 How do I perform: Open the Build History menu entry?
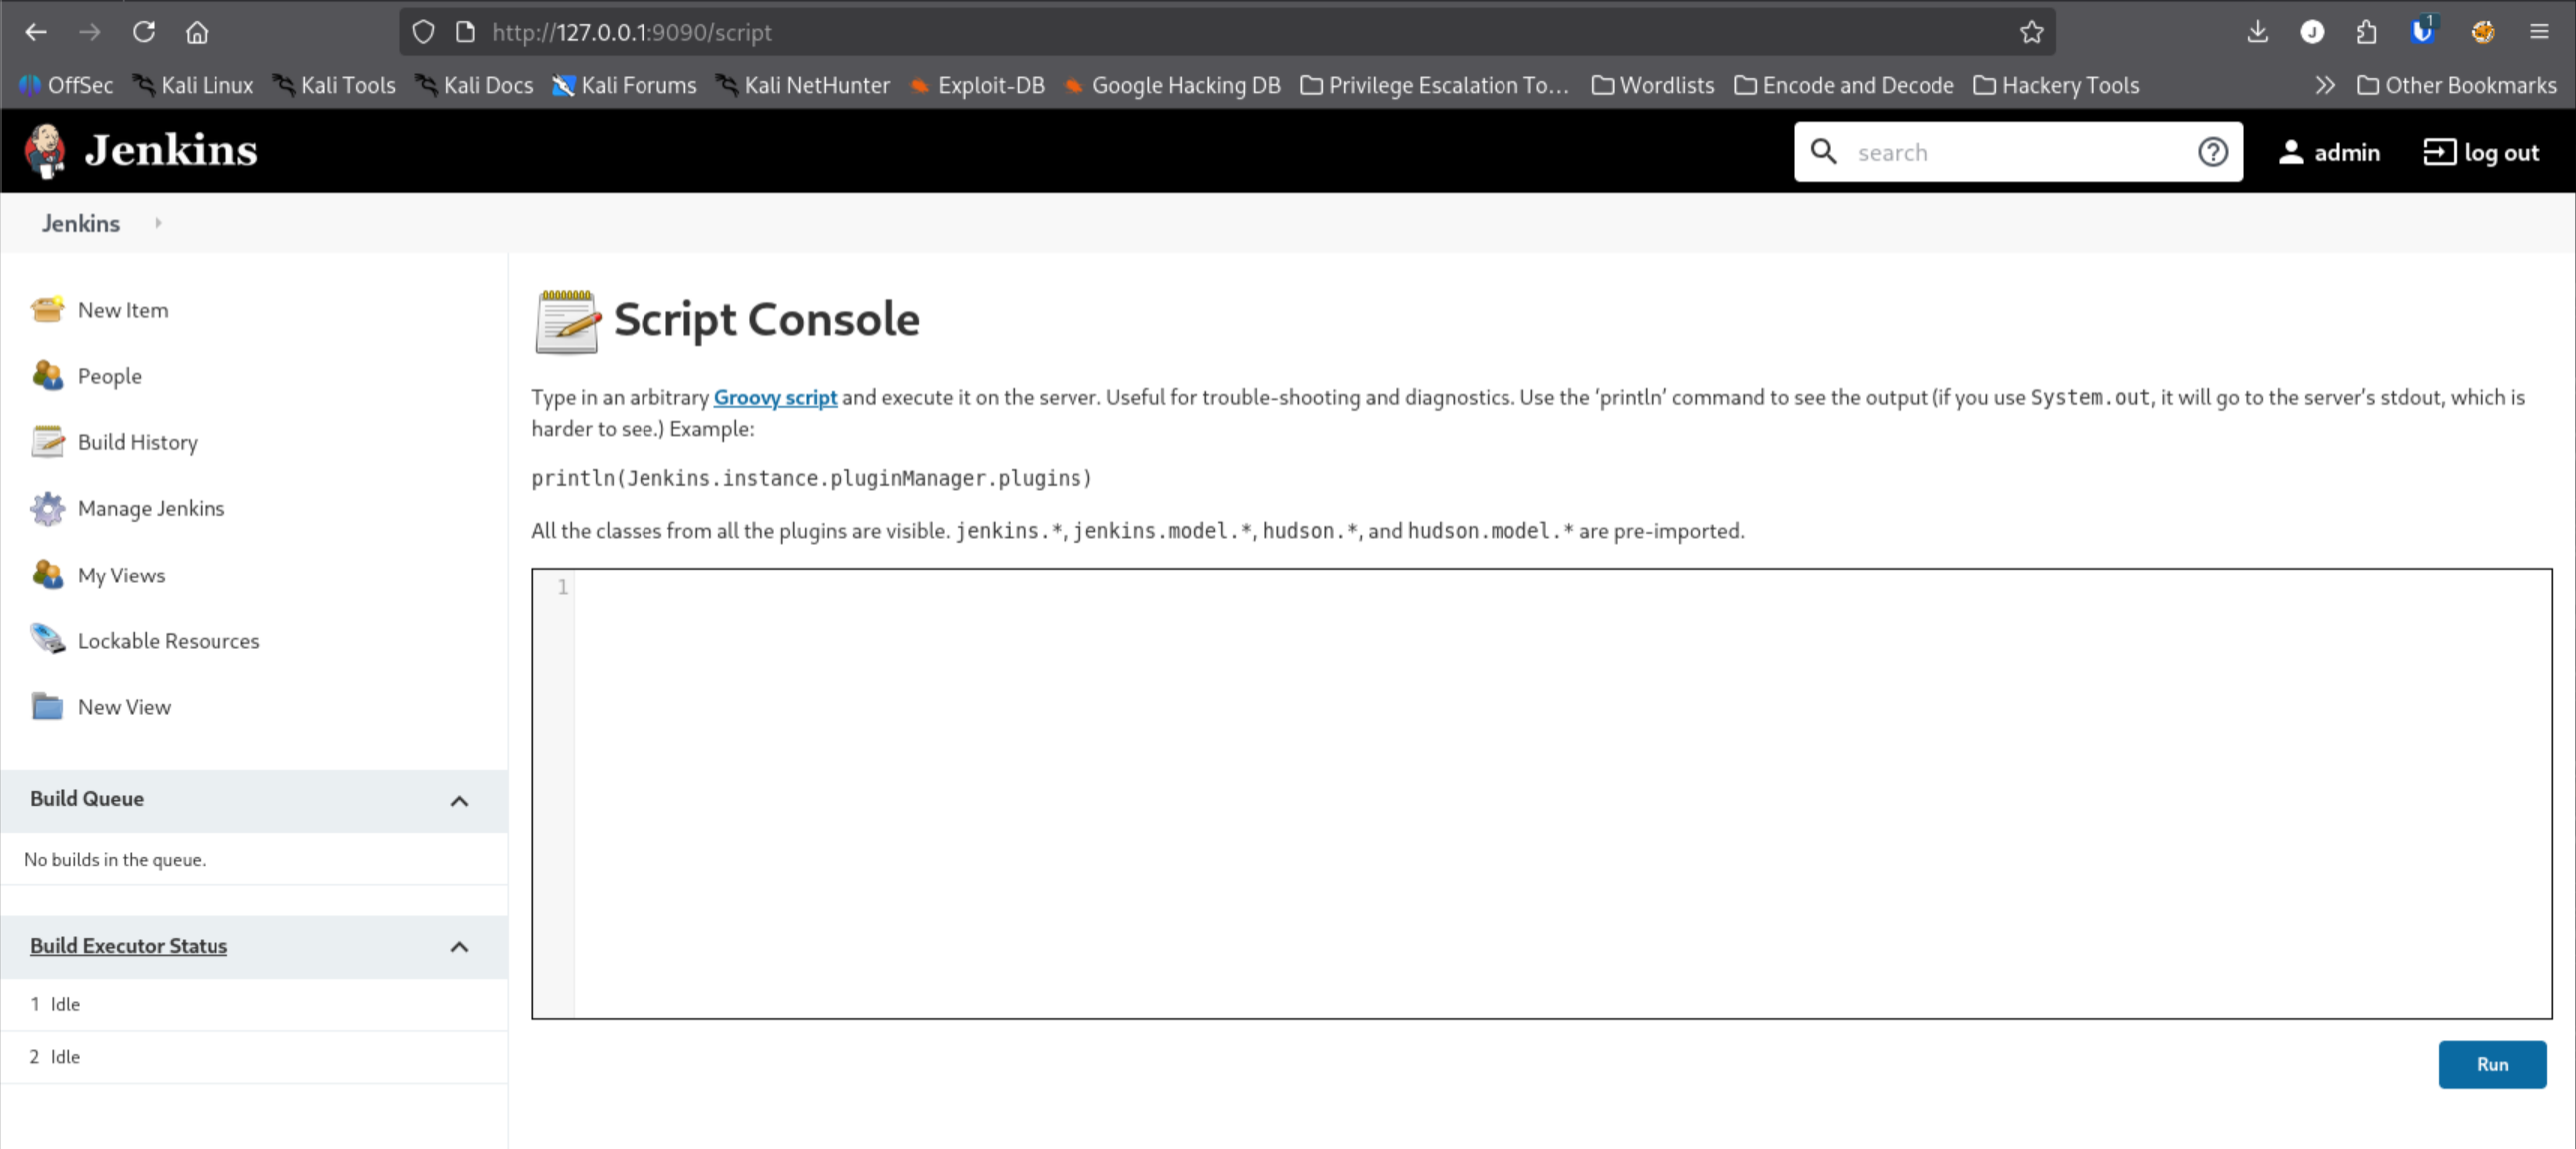tap(138, 443)
